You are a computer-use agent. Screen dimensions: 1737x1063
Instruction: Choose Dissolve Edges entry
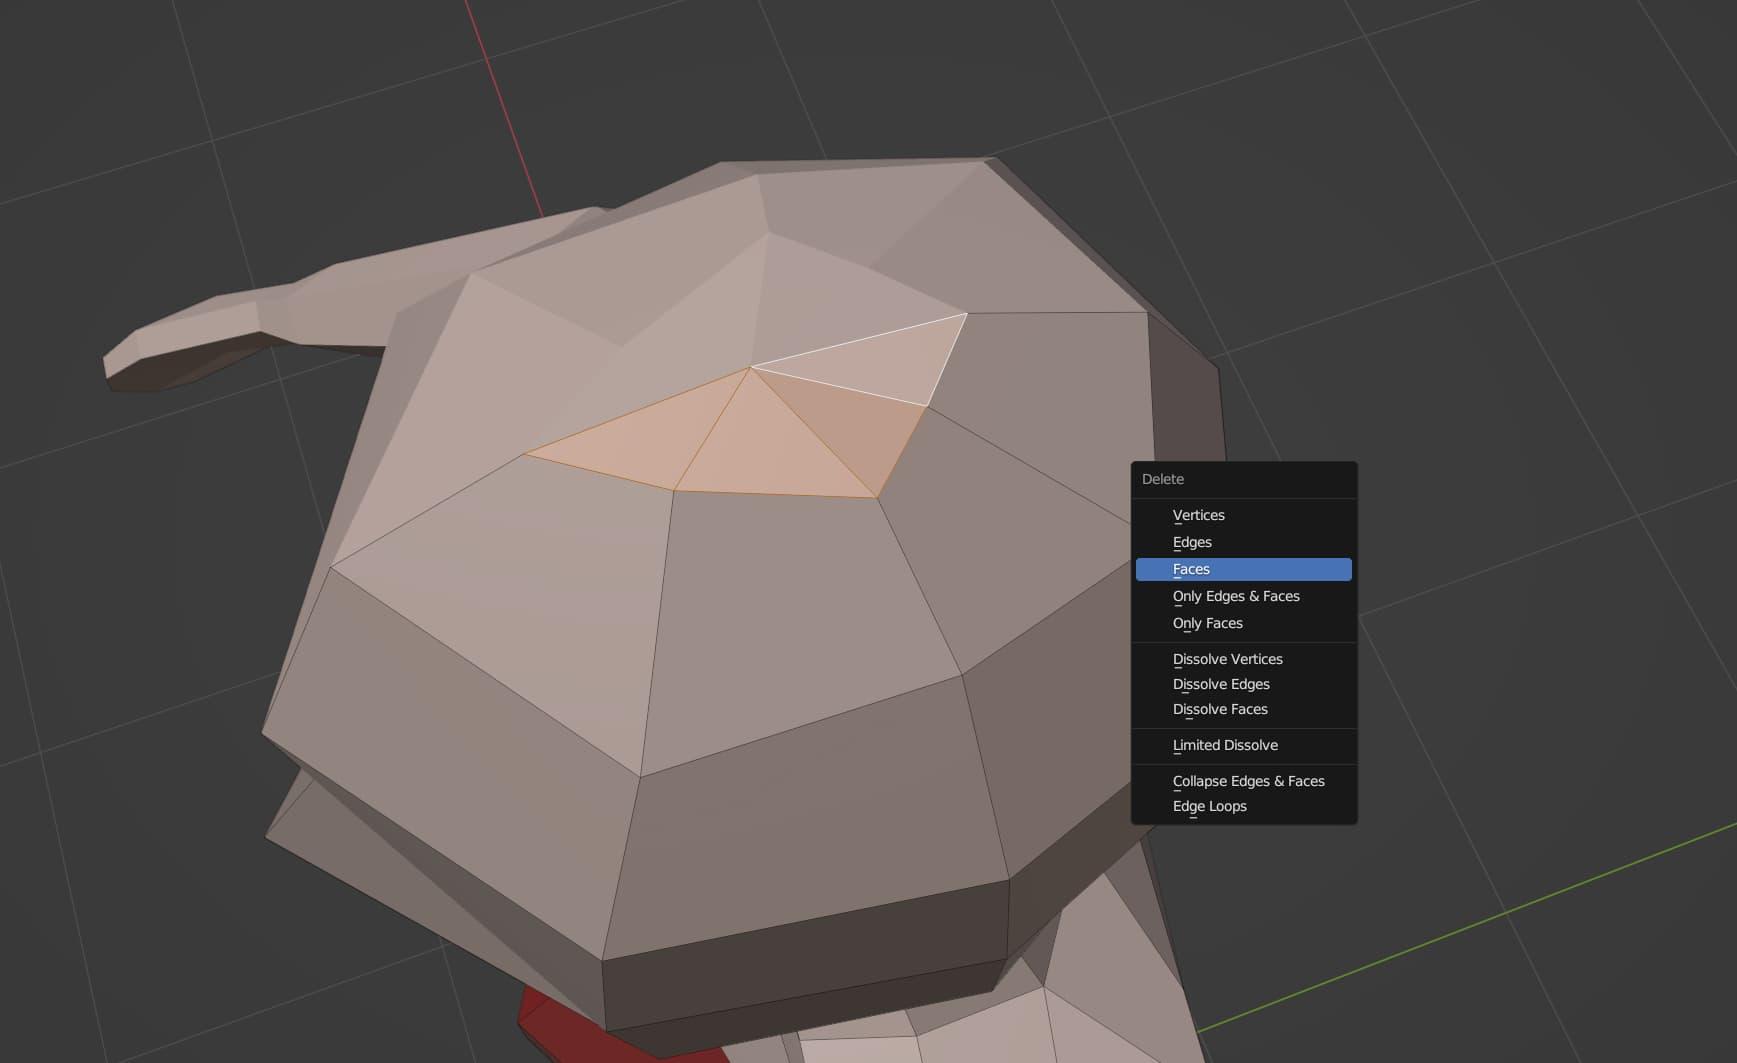tap(1243, 684)
